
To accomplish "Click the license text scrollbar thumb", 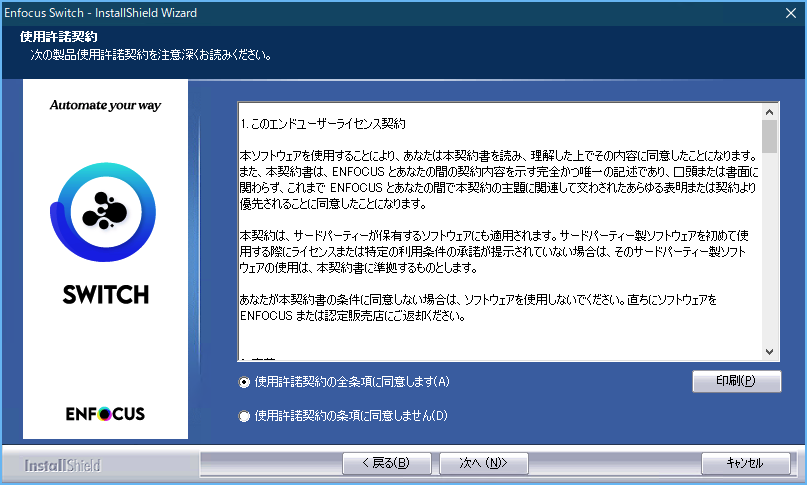I will click(x=769, y=136).
